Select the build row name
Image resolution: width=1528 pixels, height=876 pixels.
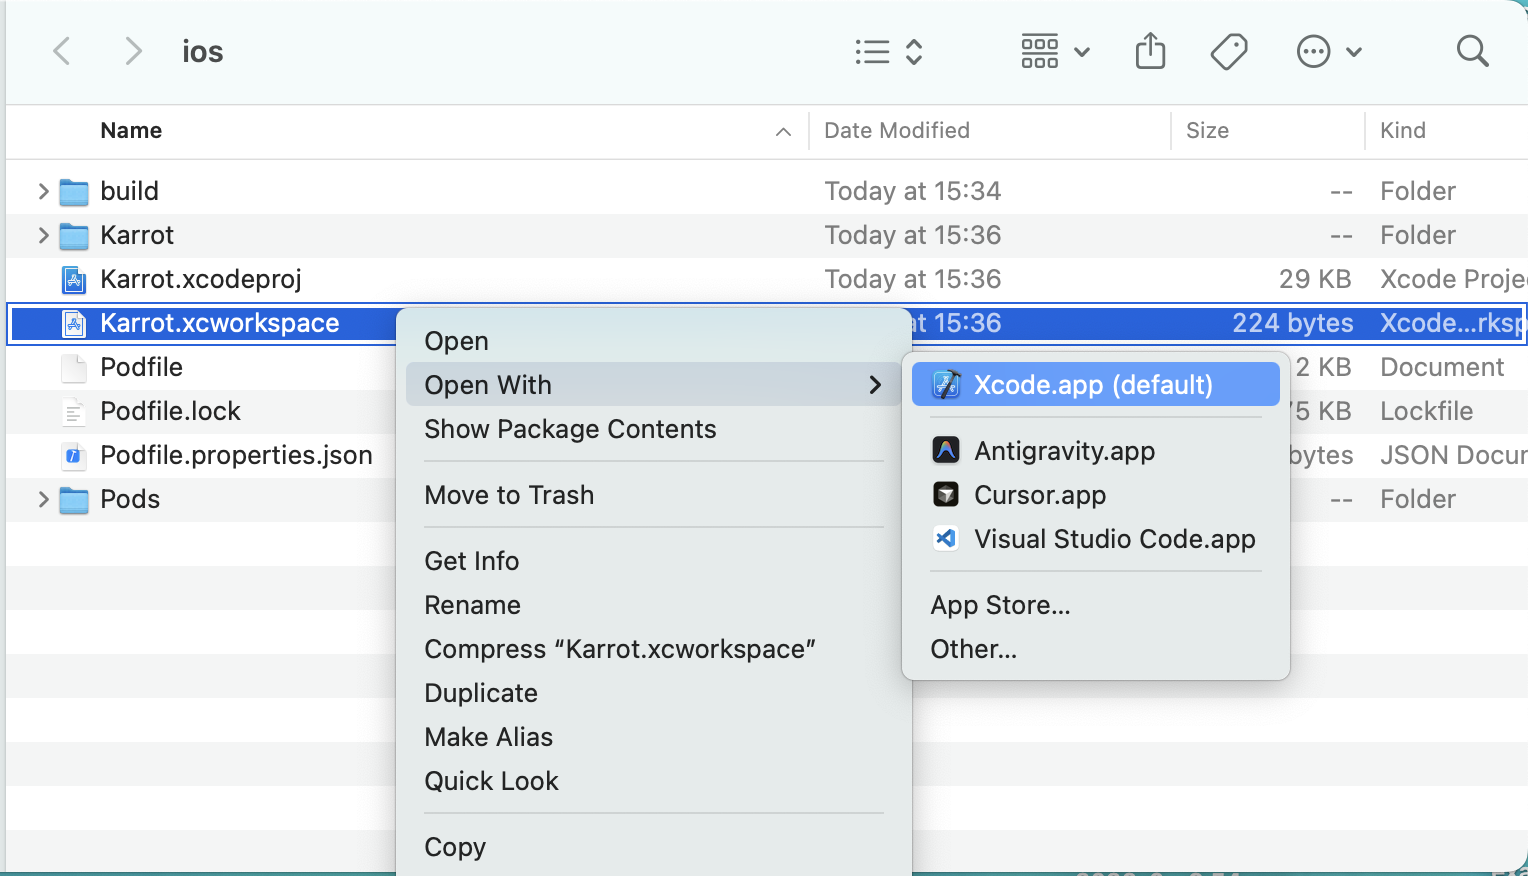(129, 191)
